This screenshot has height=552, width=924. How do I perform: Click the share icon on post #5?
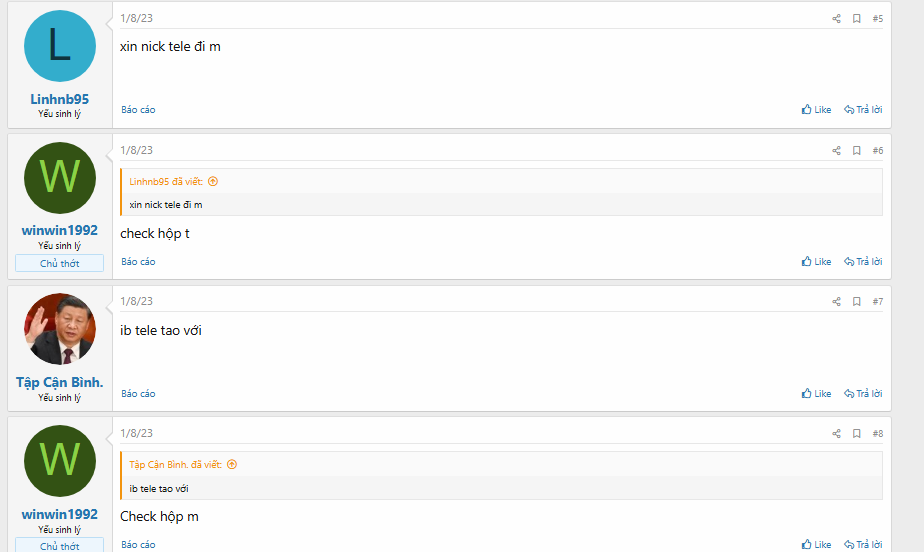(836, 18)
